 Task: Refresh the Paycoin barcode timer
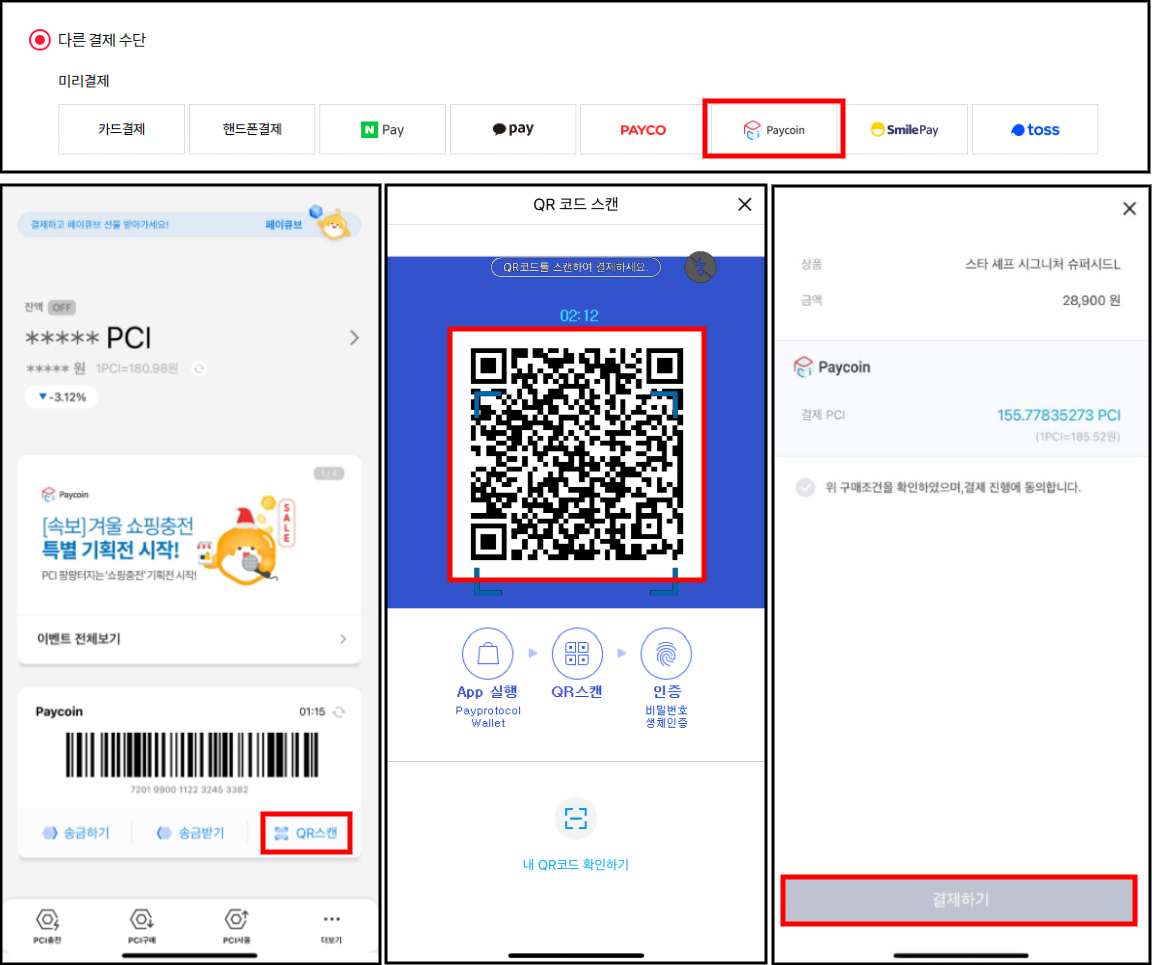click(339, 711)
